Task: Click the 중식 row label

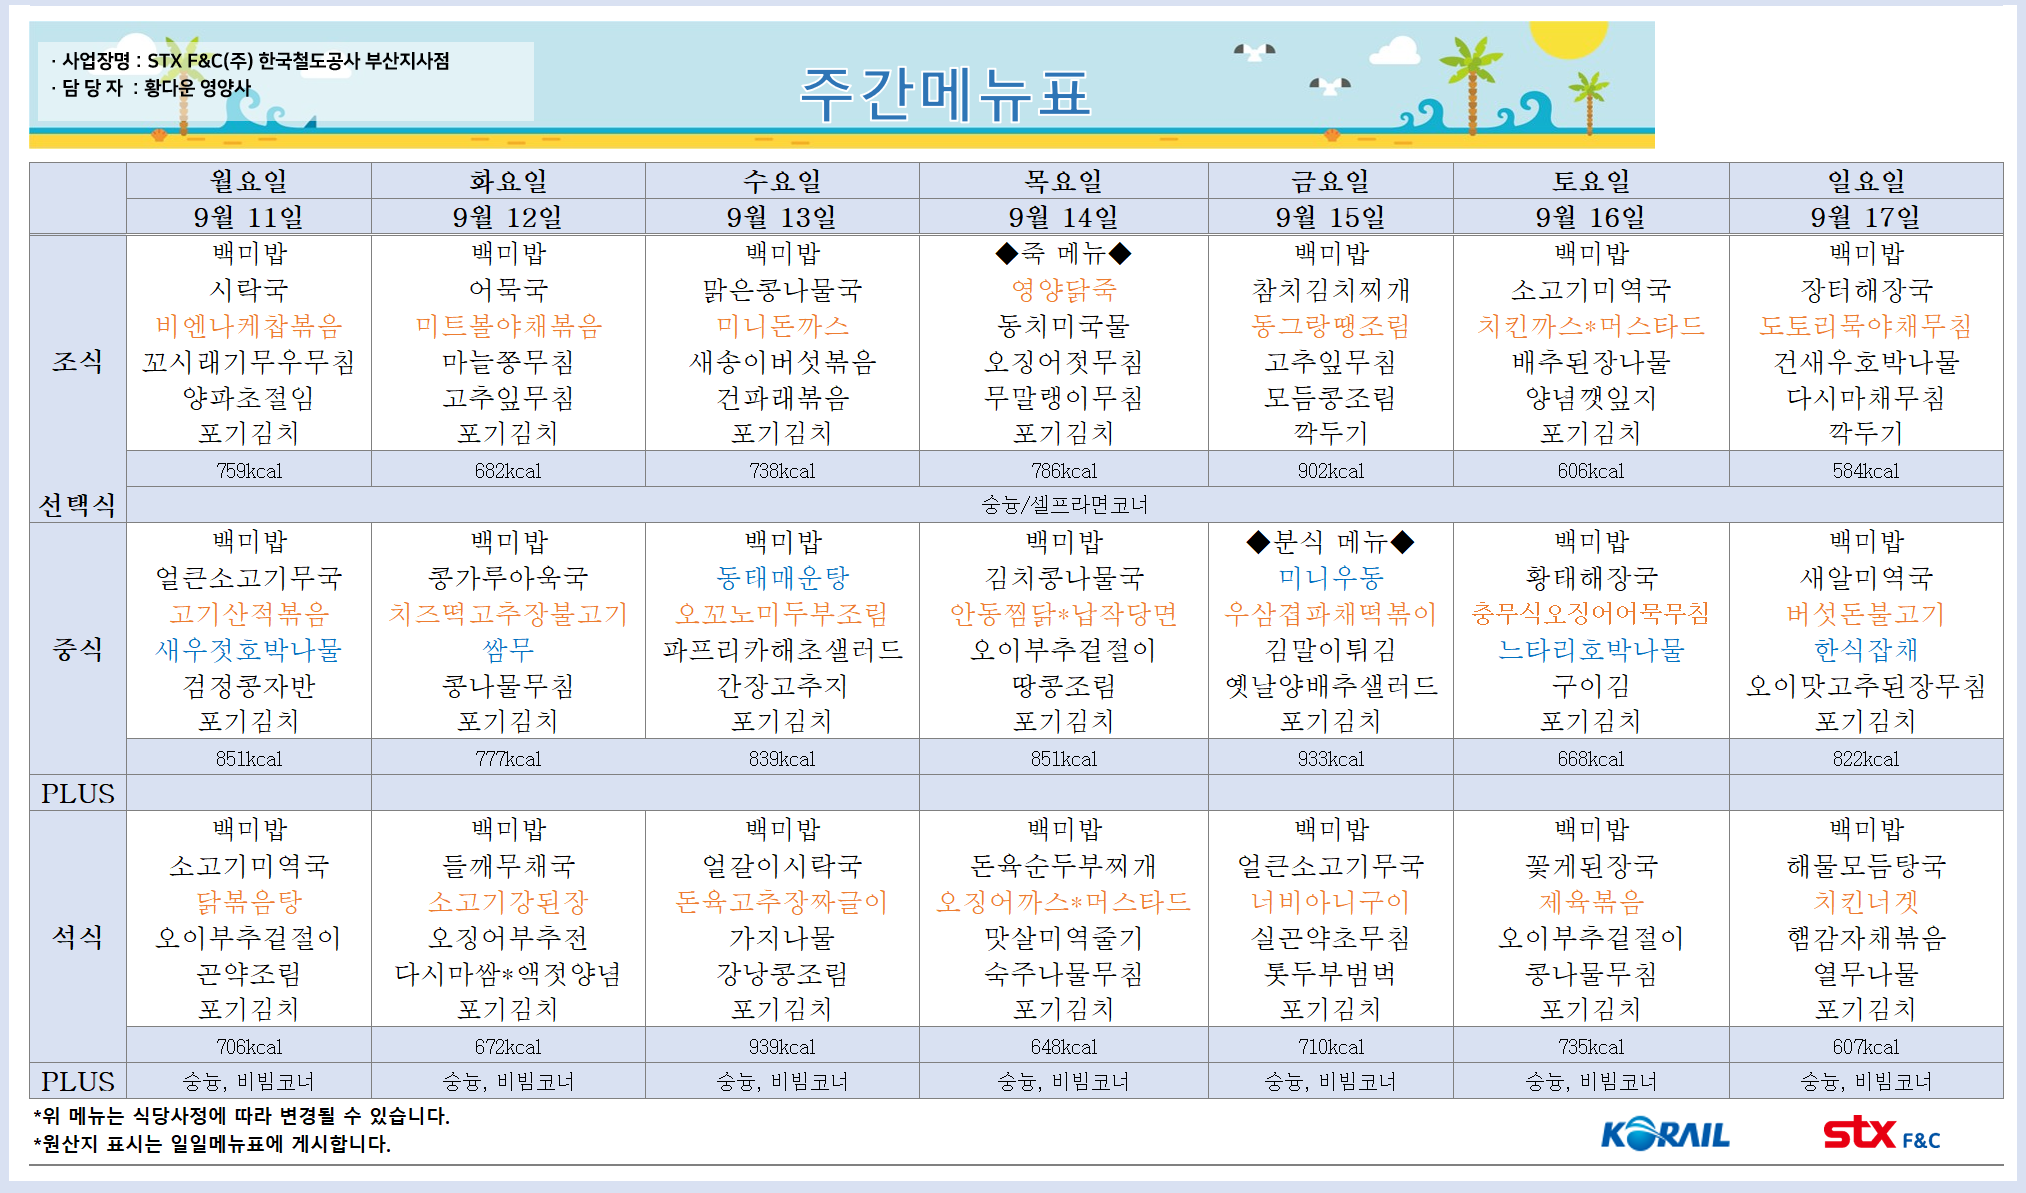Action: (x=78, y=649)
